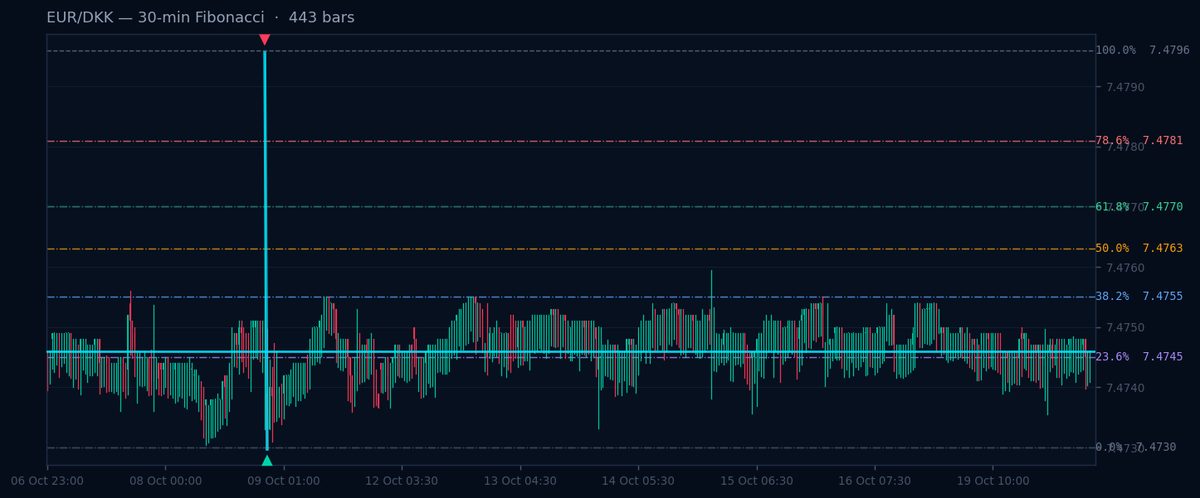Click the blue 38.2% dashed level line
This screenshot has width=1200, height=498.
pyautogui.click(x=571, y=297)
